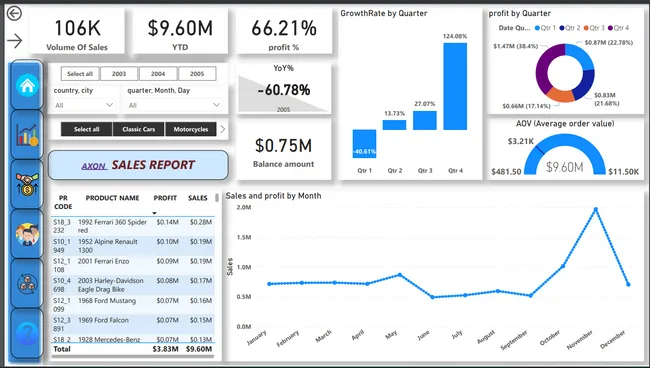Click the Qtr 1 negative growth bar
Viewport: 650px width, 368px height.
click(x=364, y=144)
